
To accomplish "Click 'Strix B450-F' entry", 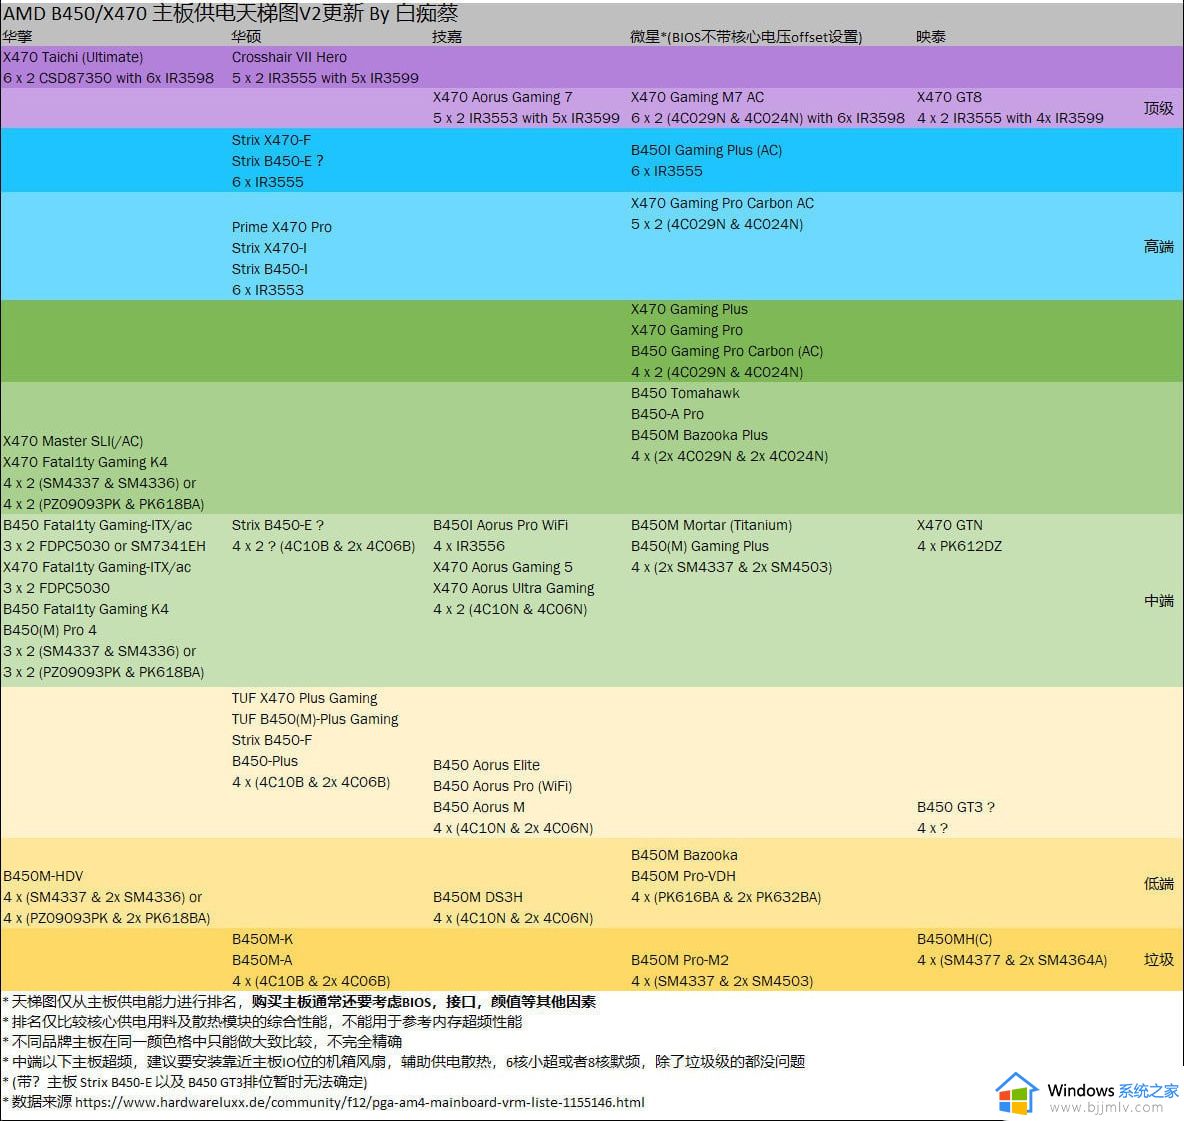I will (272, 741).
